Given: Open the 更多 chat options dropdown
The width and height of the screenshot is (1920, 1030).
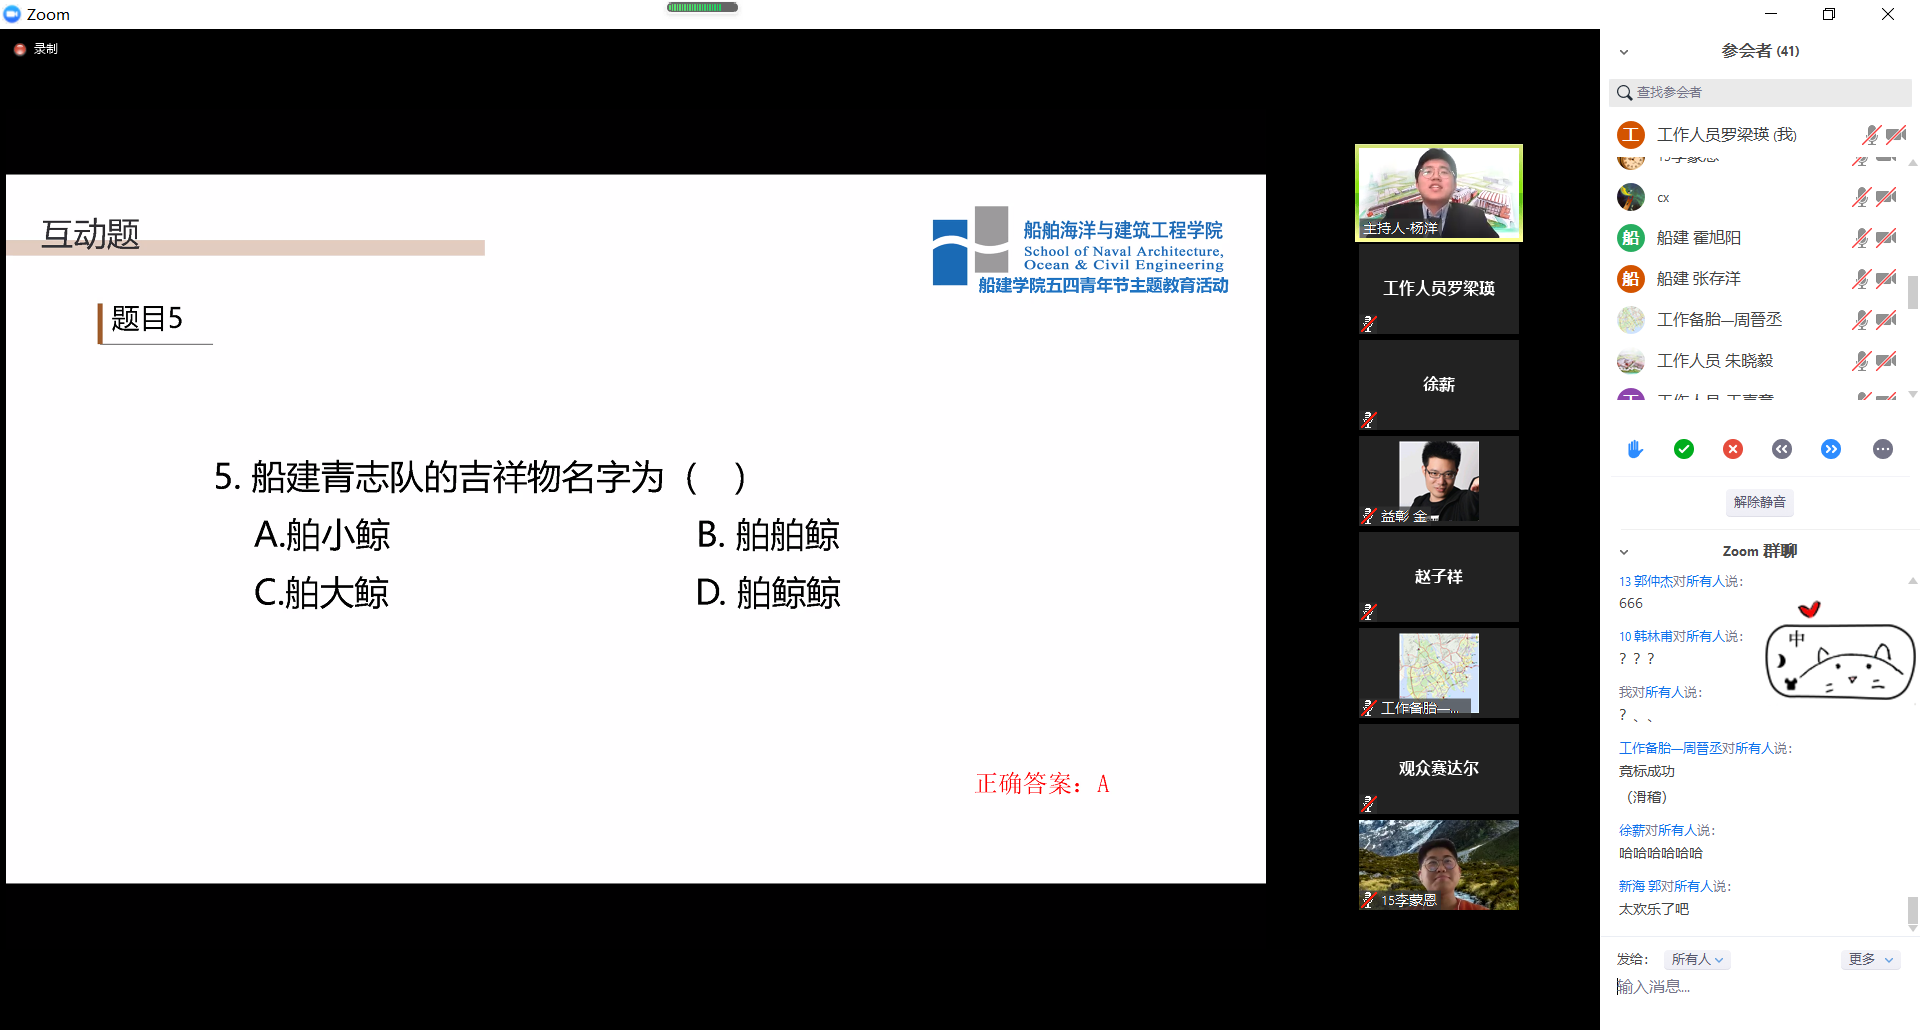Looking at the screenshot, I should pos(1869,959).
